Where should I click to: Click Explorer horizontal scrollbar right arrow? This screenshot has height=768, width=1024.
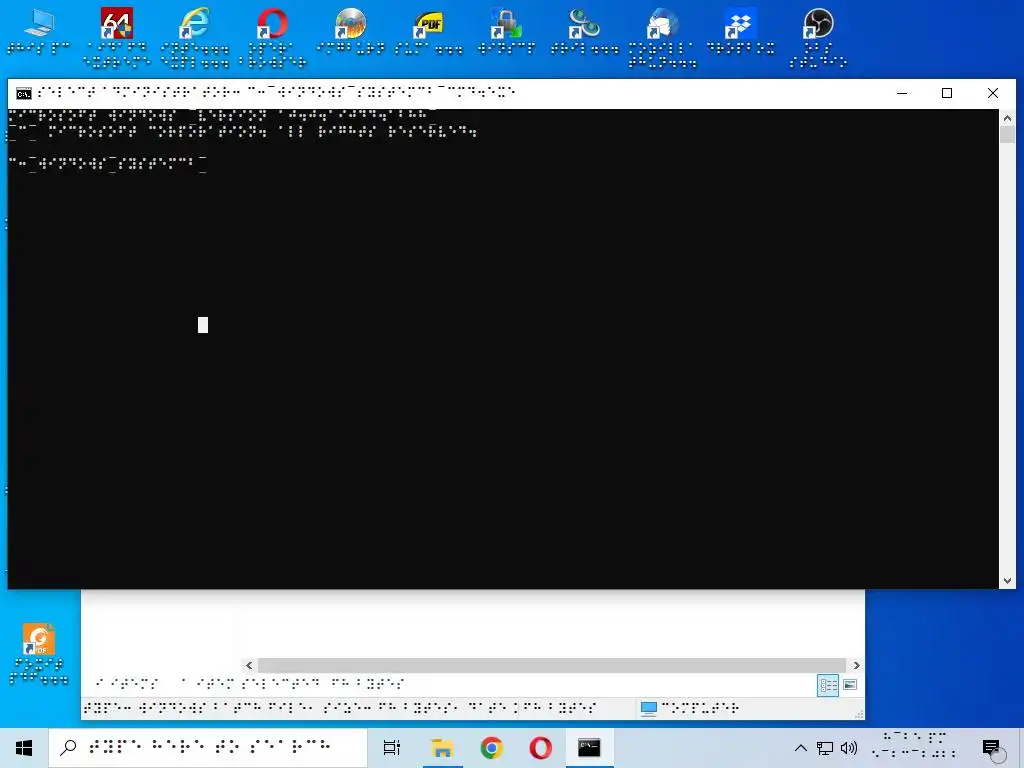coord(857,665)
